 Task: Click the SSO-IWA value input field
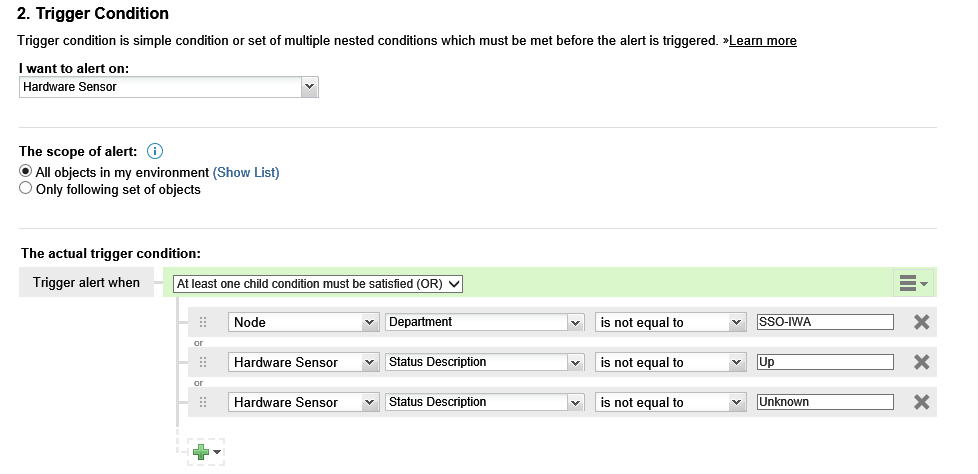(x=824, y=322)
